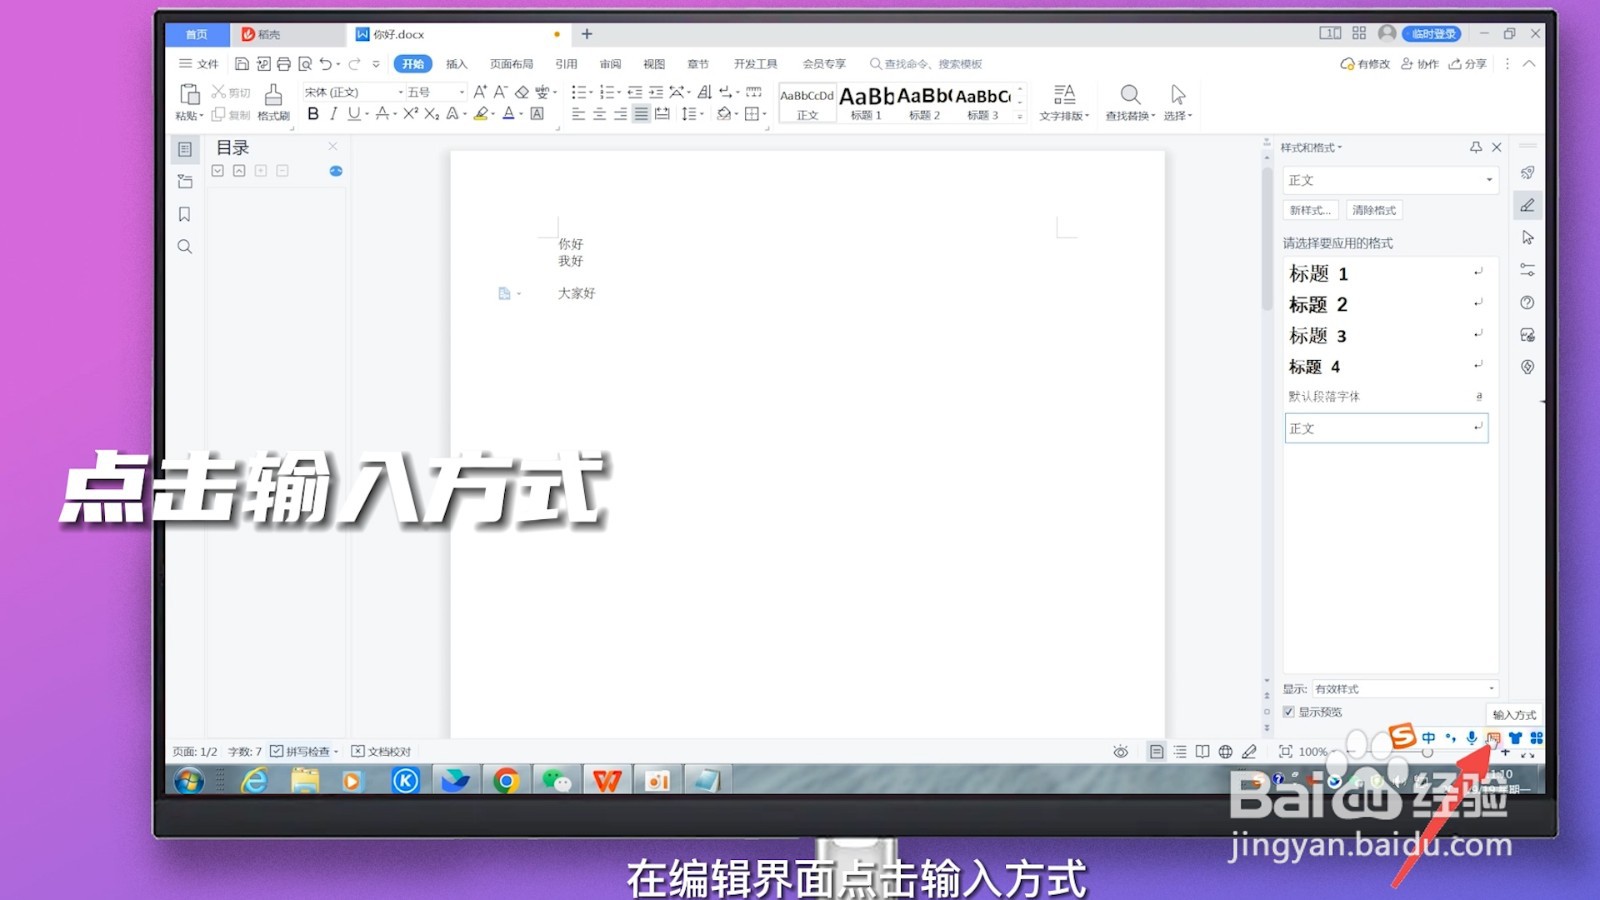
Task: Click the numbered list icon
Action: coord(606,92)
